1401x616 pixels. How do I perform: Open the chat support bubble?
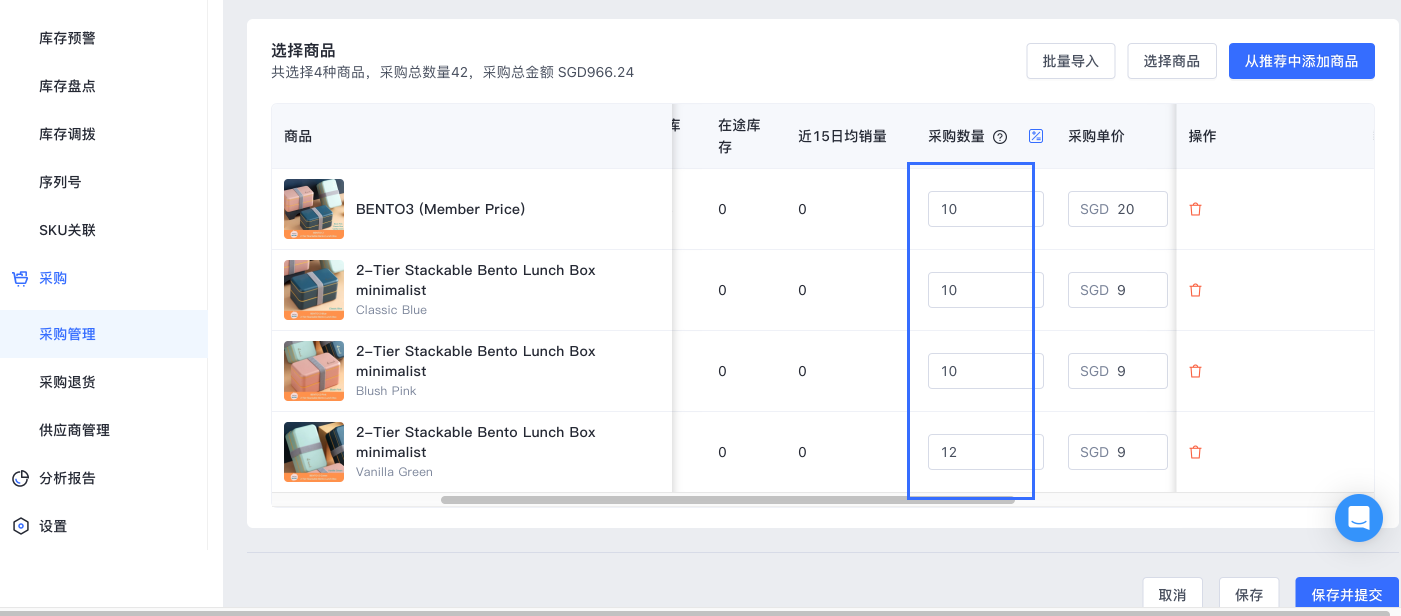tap(1359, 518)
